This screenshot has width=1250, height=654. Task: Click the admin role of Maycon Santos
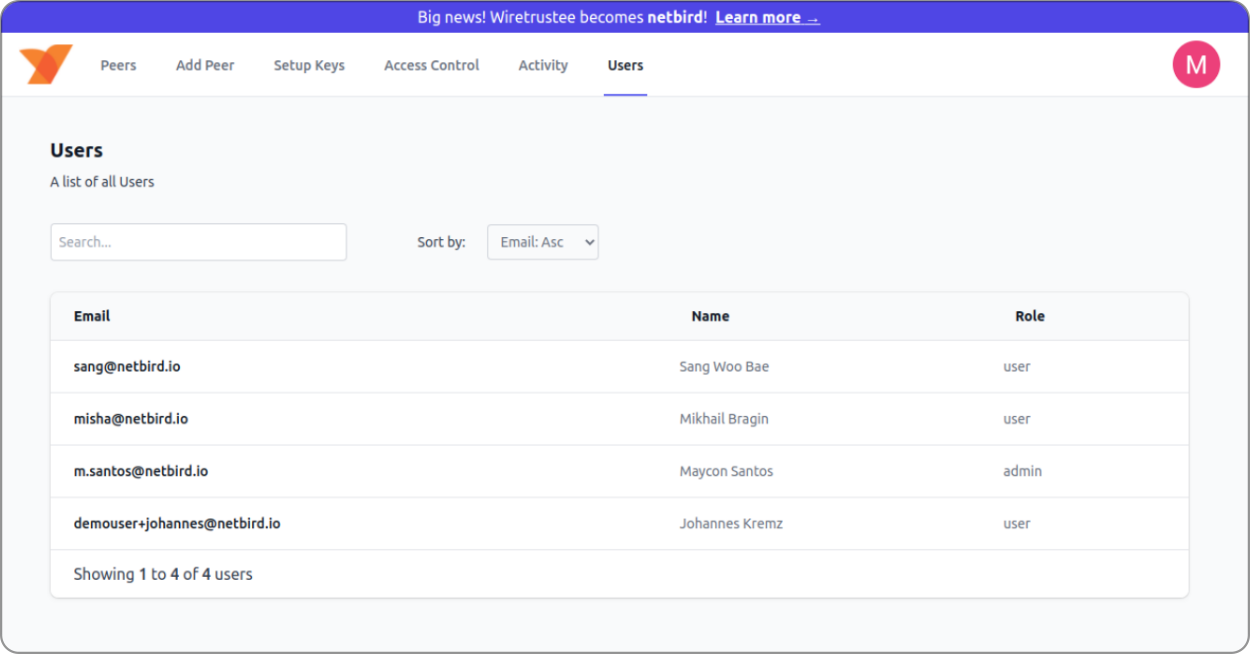pyautogui.click(x=1022, y=471)
